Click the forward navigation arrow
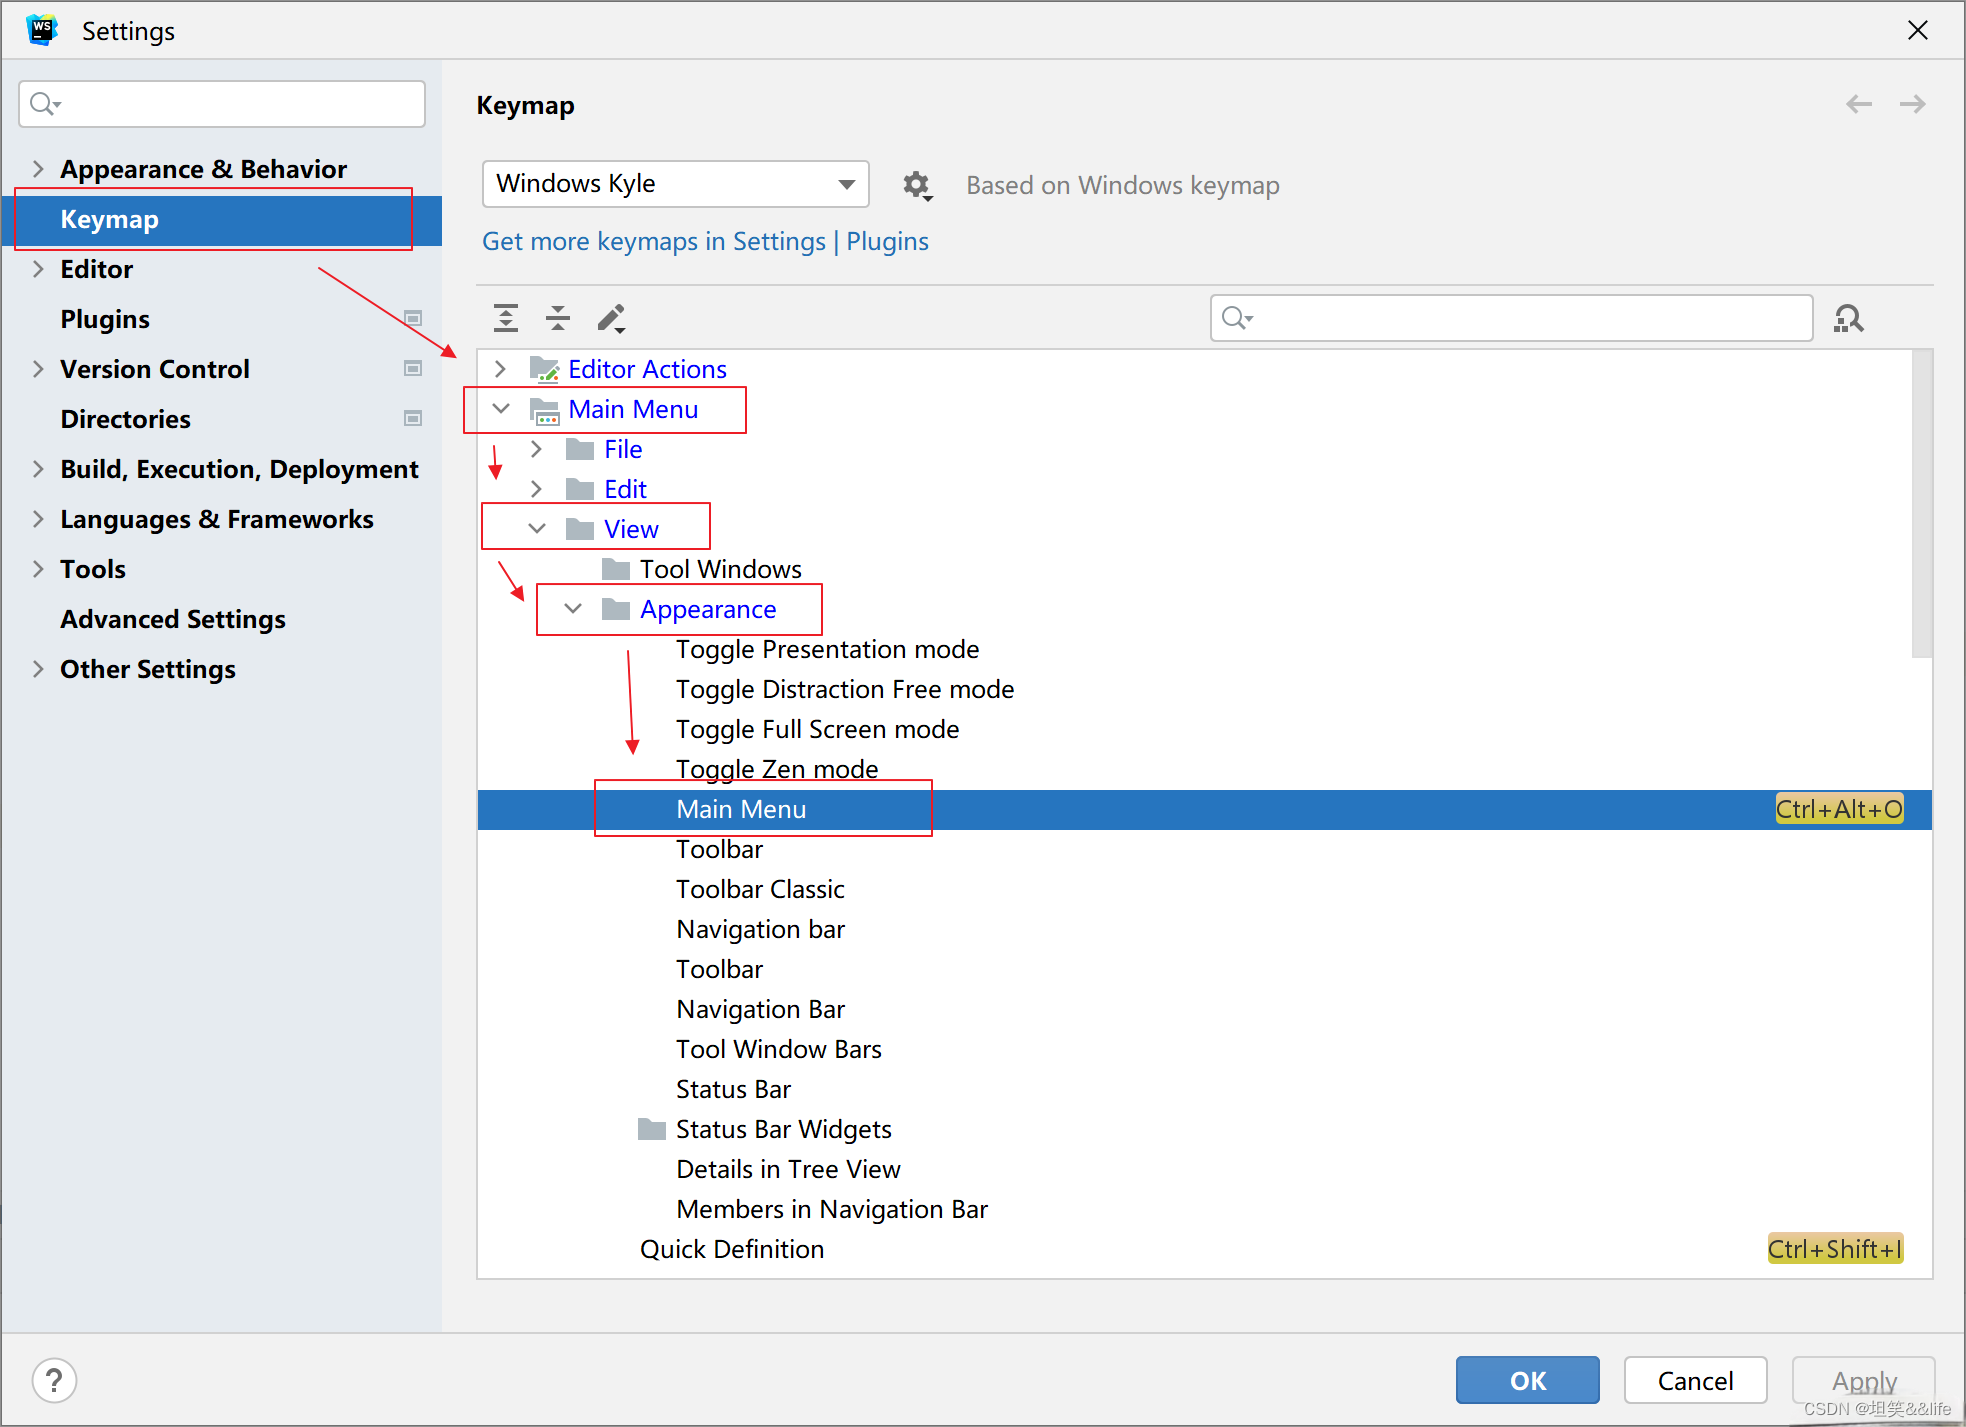The height and width of the screenshot is (1427, 1966). (1912, 104)
